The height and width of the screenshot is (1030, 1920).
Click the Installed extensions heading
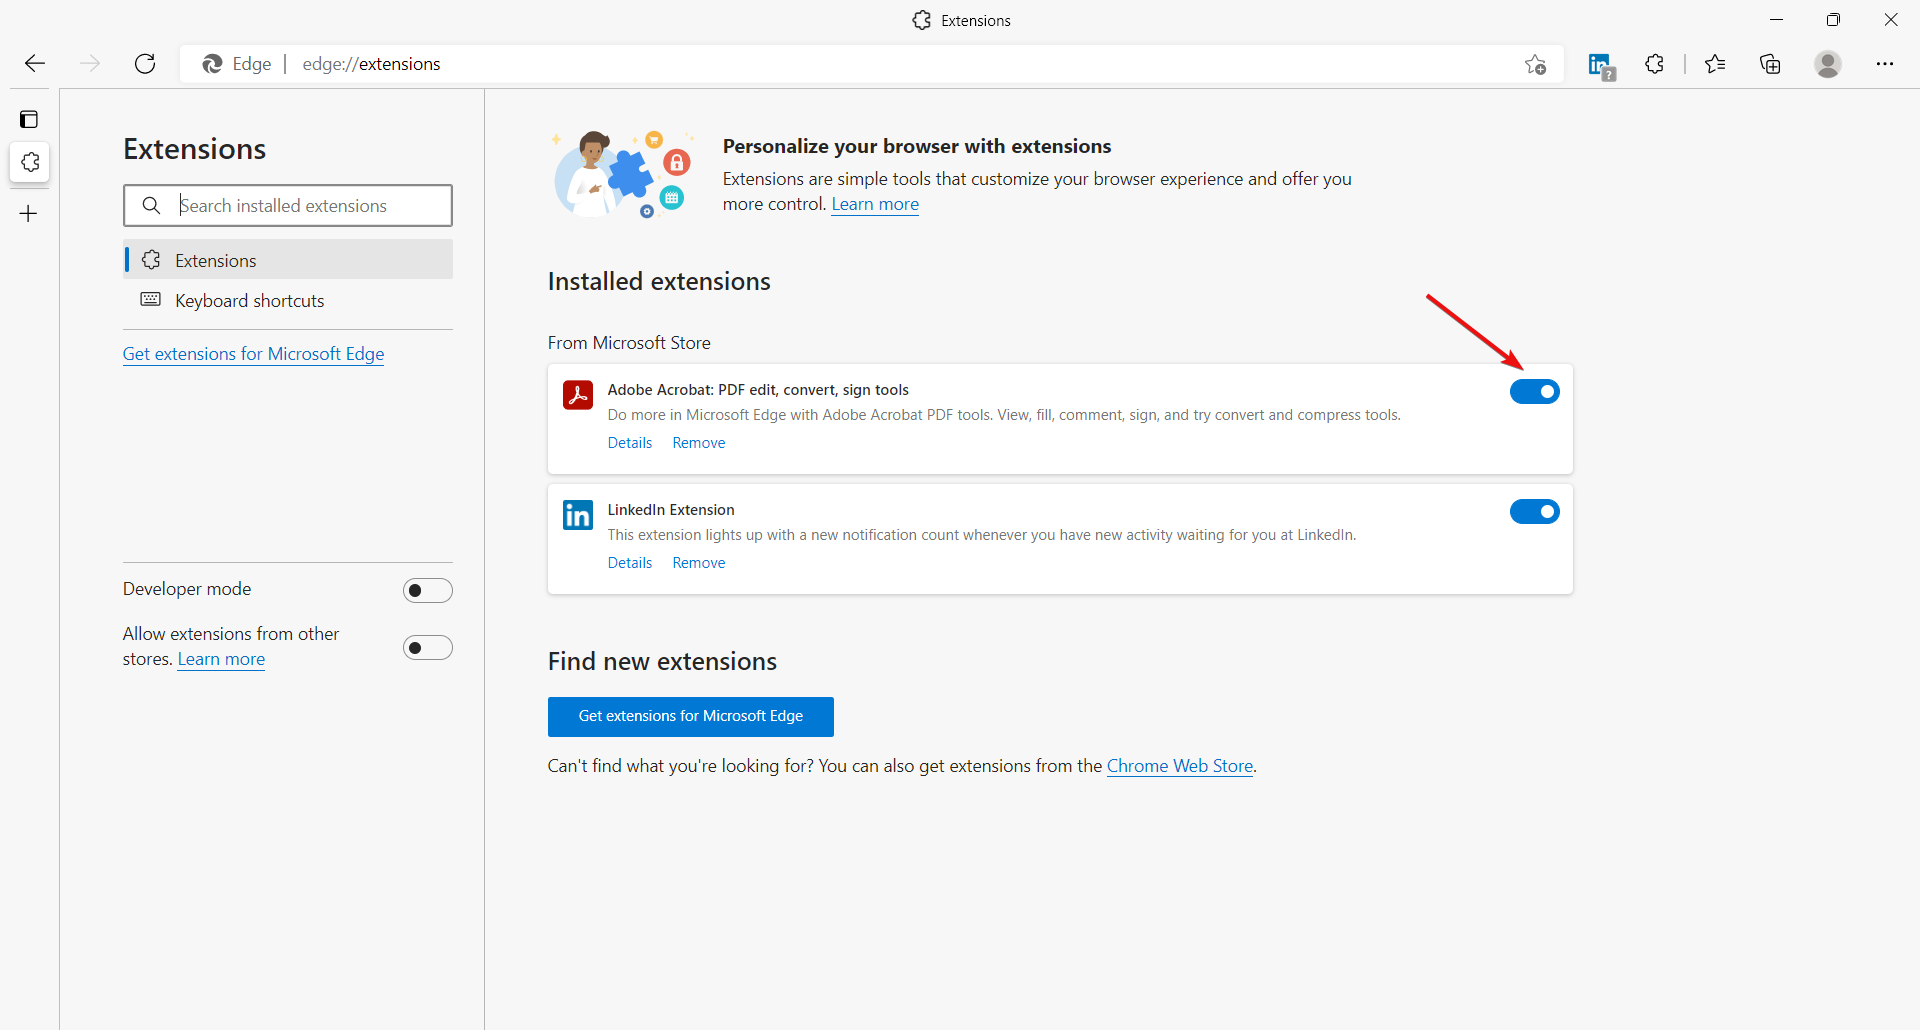pyautogui.click(x=659, y=282)
